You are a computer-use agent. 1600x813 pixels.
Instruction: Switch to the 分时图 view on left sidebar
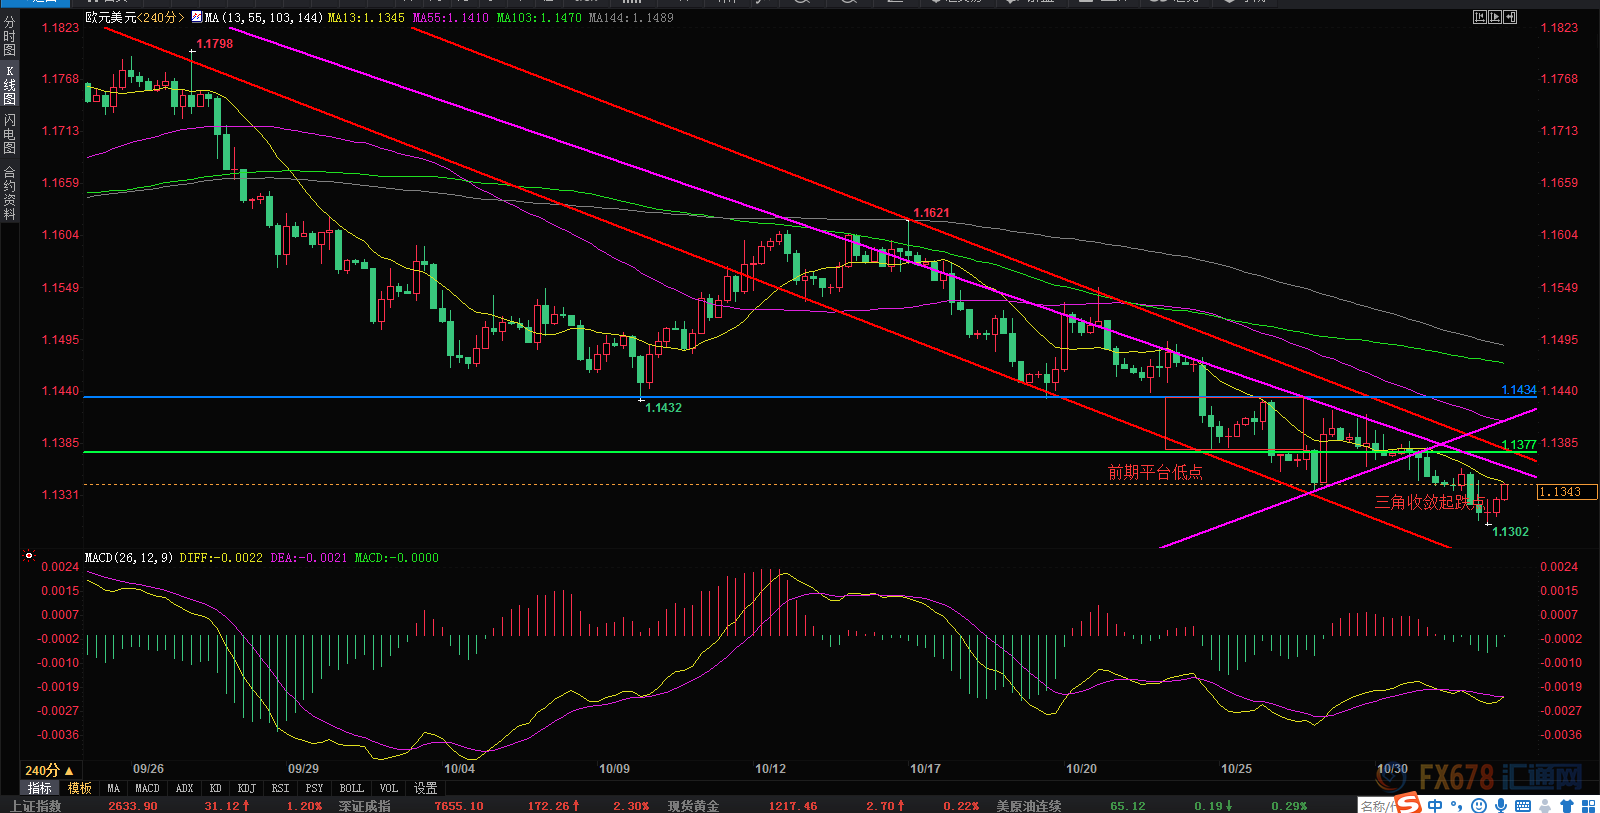[9, 36]
